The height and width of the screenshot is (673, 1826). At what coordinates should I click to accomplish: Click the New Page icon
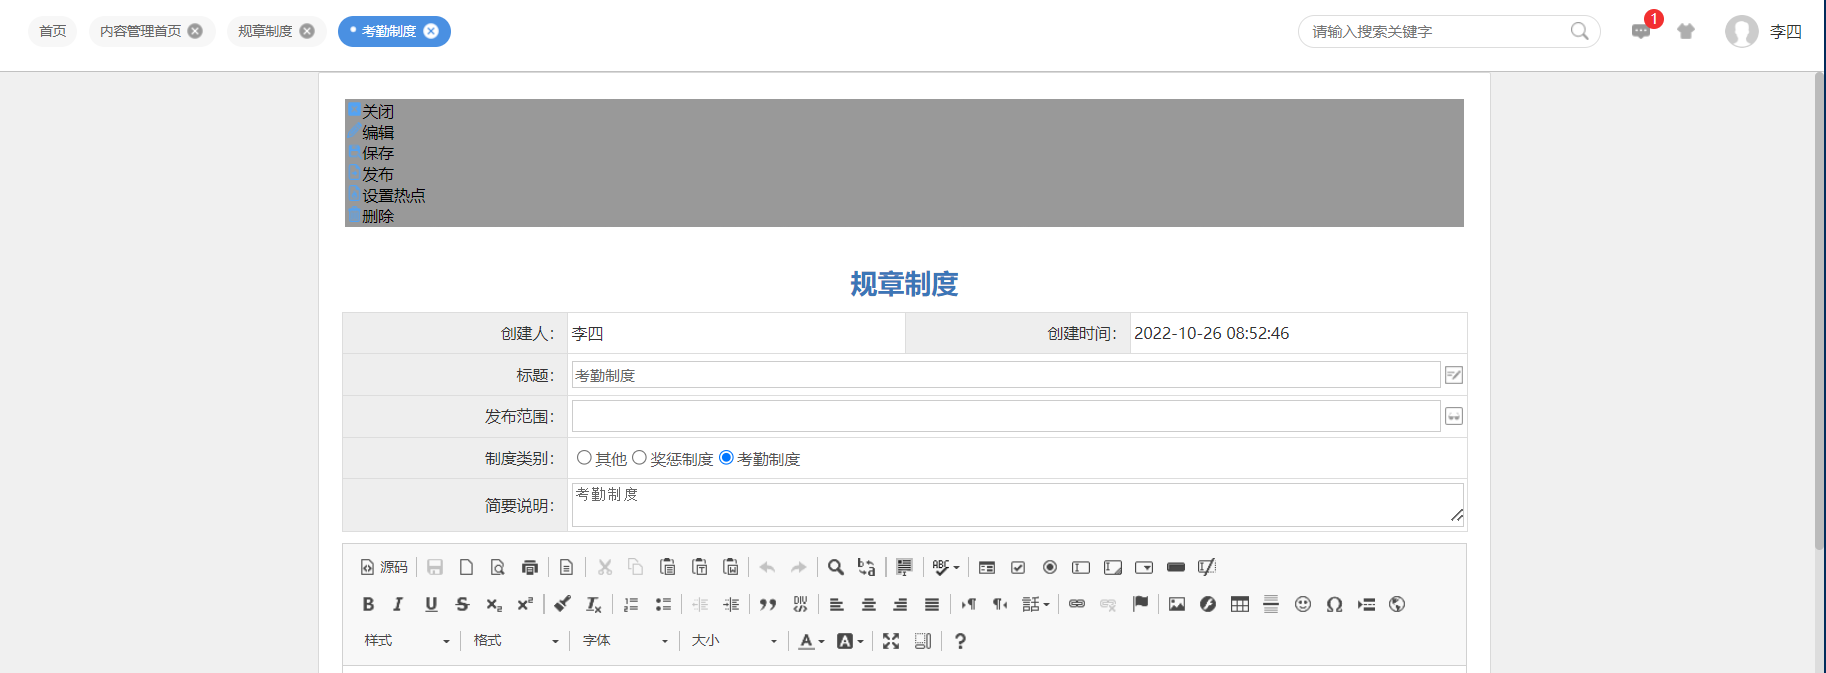click(x=466, y=567)
